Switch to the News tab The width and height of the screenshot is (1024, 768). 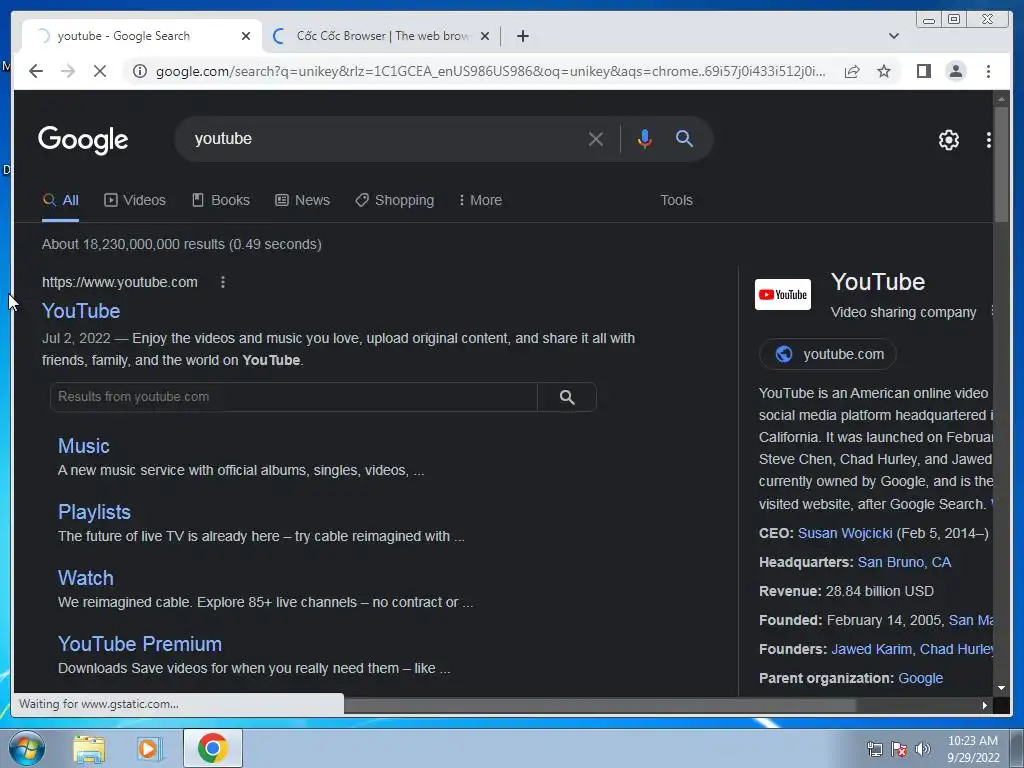302,200
